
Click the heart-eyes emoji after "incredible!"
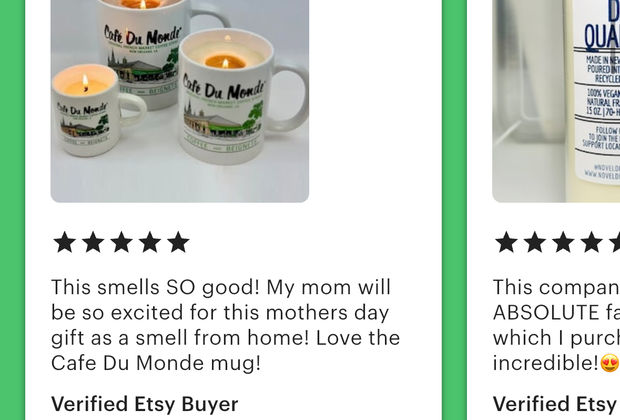point(609,363)
